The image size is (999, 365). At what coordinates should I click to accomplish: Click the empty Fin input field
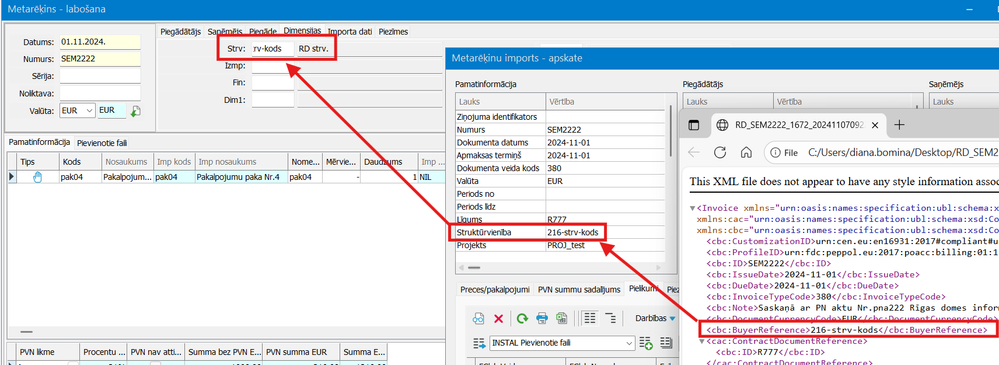pyautogui.click(x=273, y=82)
